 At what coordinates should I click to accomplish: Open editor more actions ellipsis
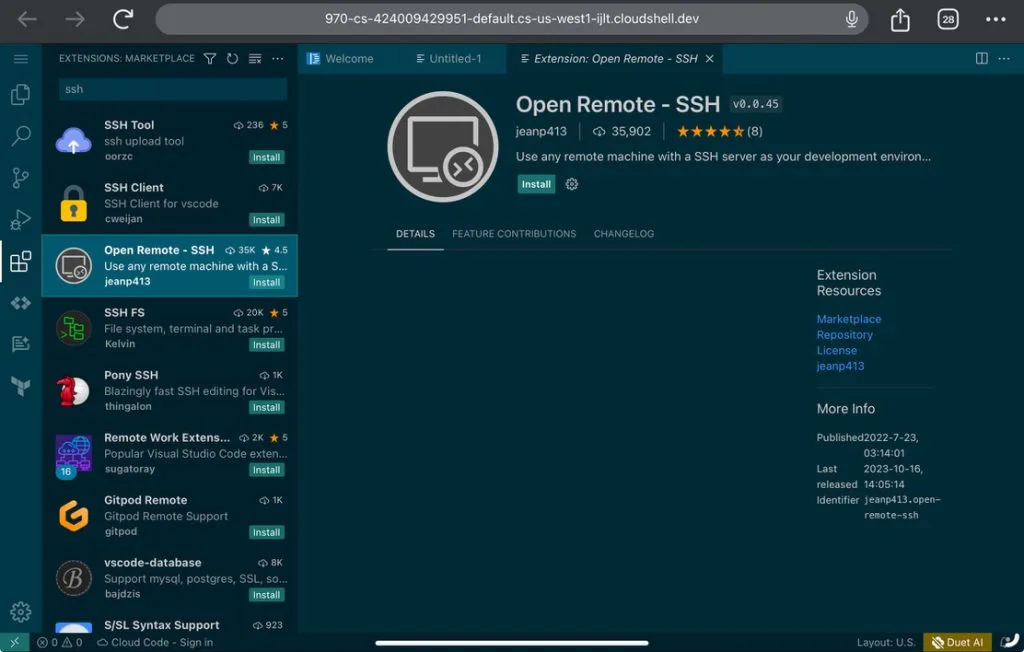(x=1004, y=59)
